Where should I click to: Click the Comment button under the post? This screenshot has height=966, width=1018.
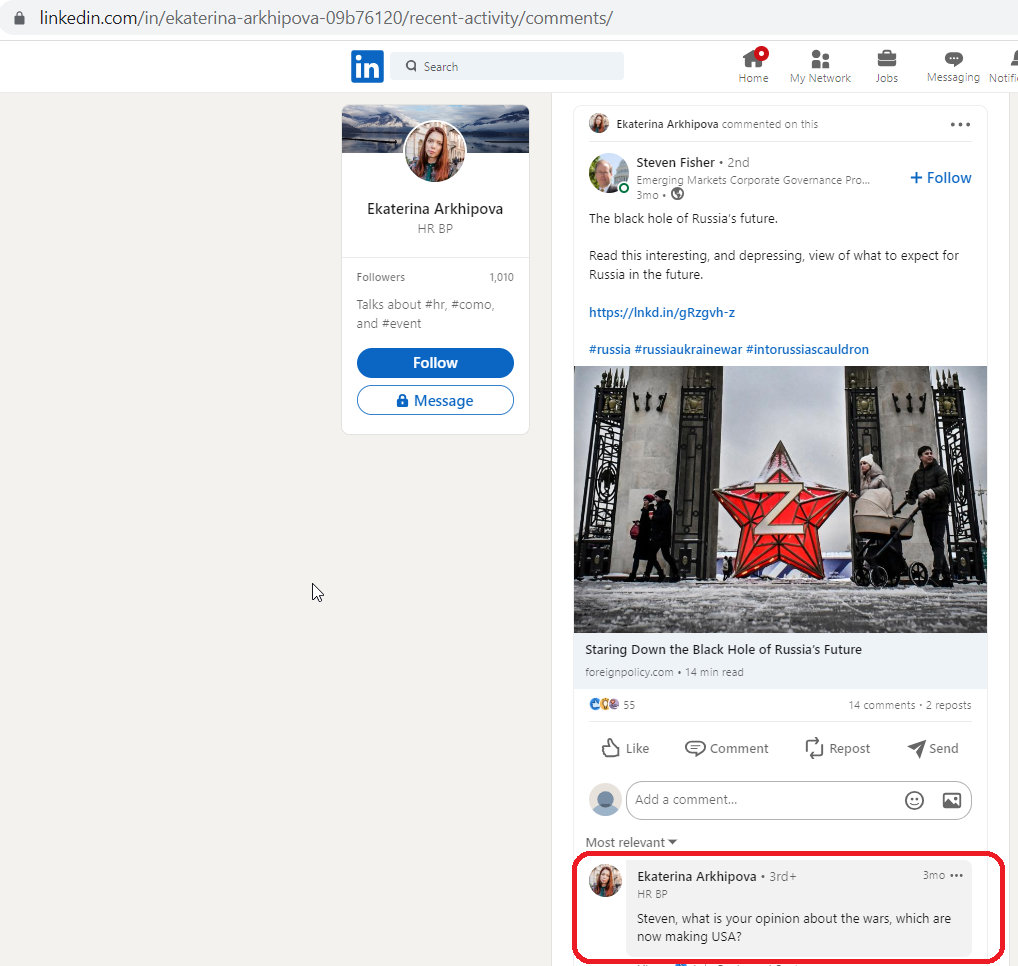click(x=726, y=749)
